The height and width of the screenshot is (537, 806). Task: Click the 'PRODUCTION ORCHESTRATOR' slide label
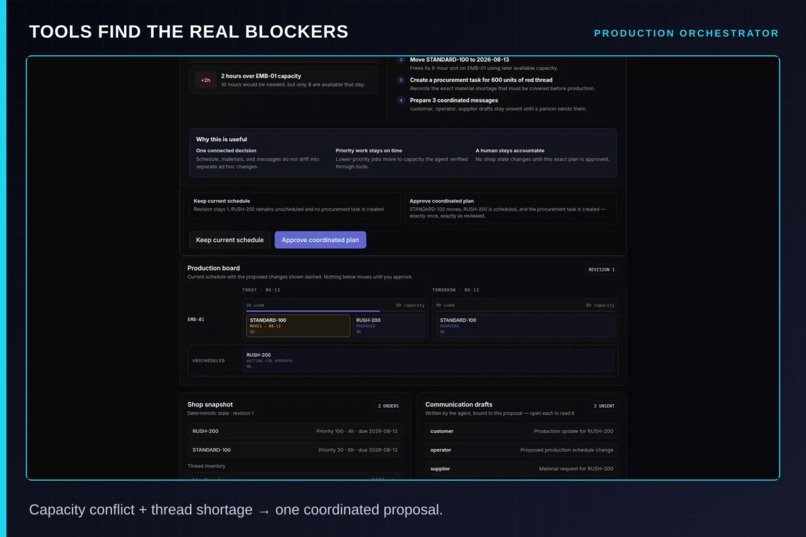pos(686,33)
